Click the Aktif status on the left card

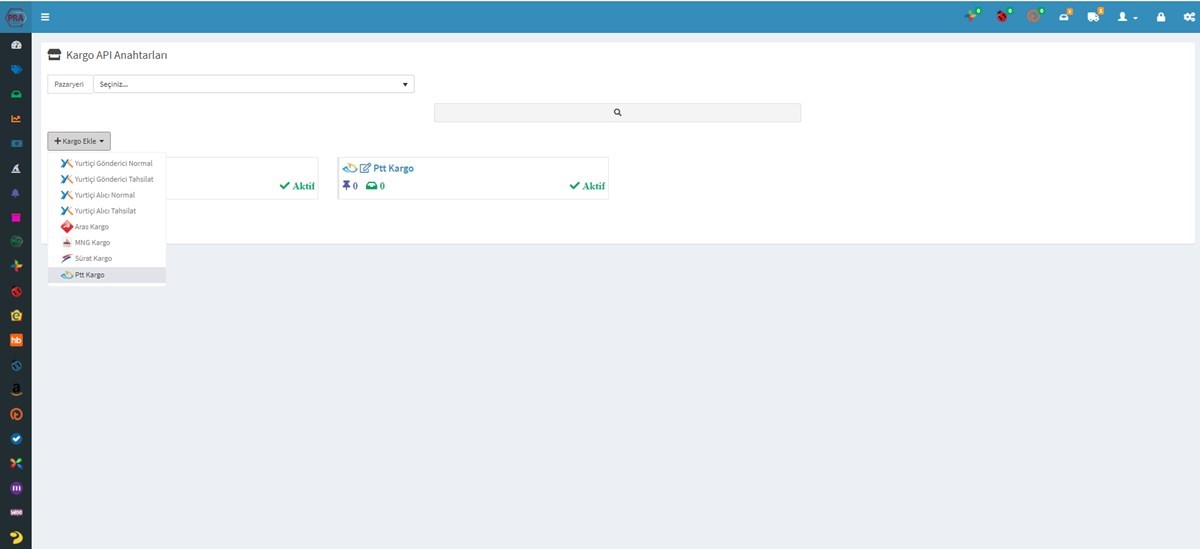(297, 186)
